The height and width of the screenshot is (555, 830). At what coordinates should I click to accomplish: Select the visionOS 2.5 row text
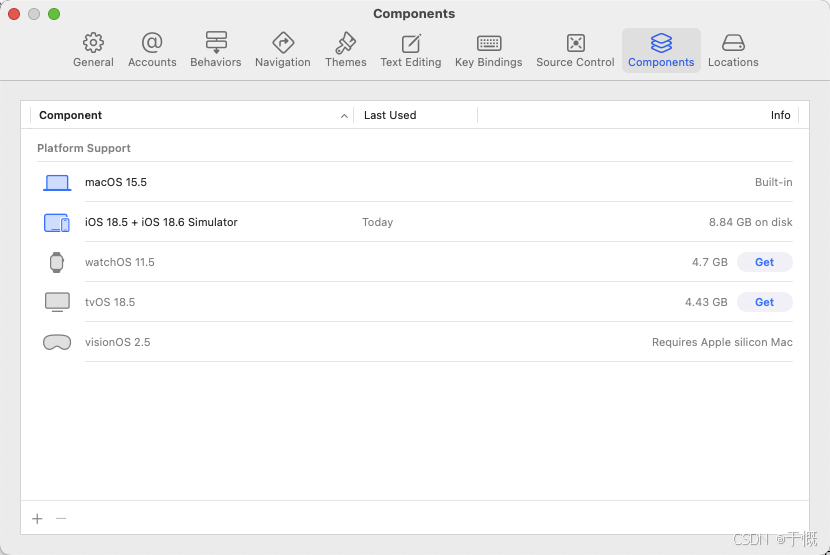coord(118,342)
